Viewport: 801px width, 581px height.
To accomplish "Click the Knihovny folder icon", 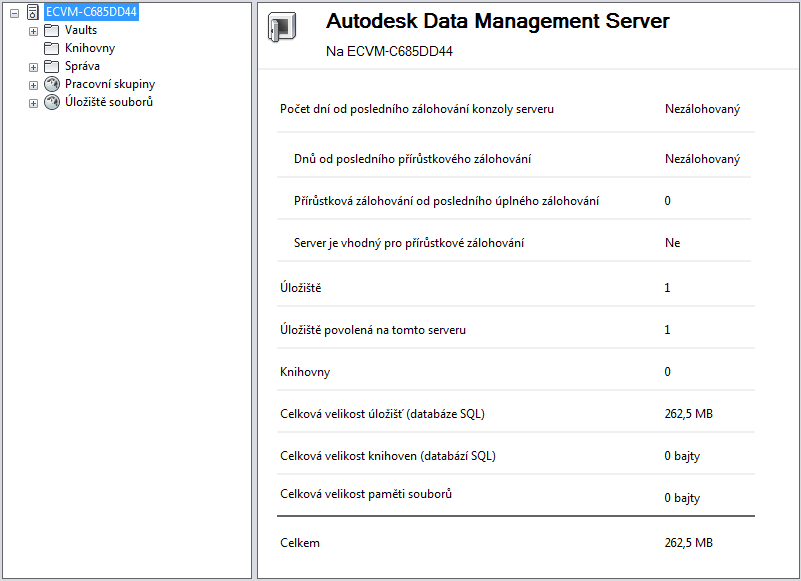I will 52,48.
